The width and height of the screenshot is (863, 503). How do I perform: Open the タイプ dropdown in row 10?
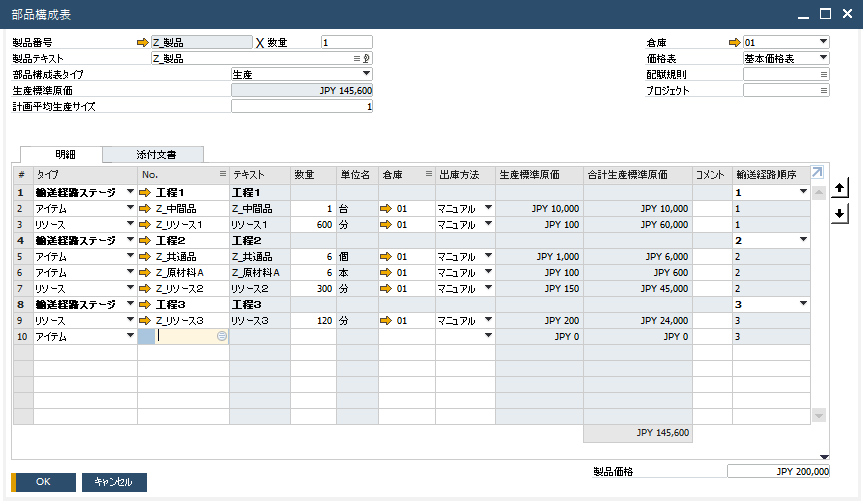[130, 337]
